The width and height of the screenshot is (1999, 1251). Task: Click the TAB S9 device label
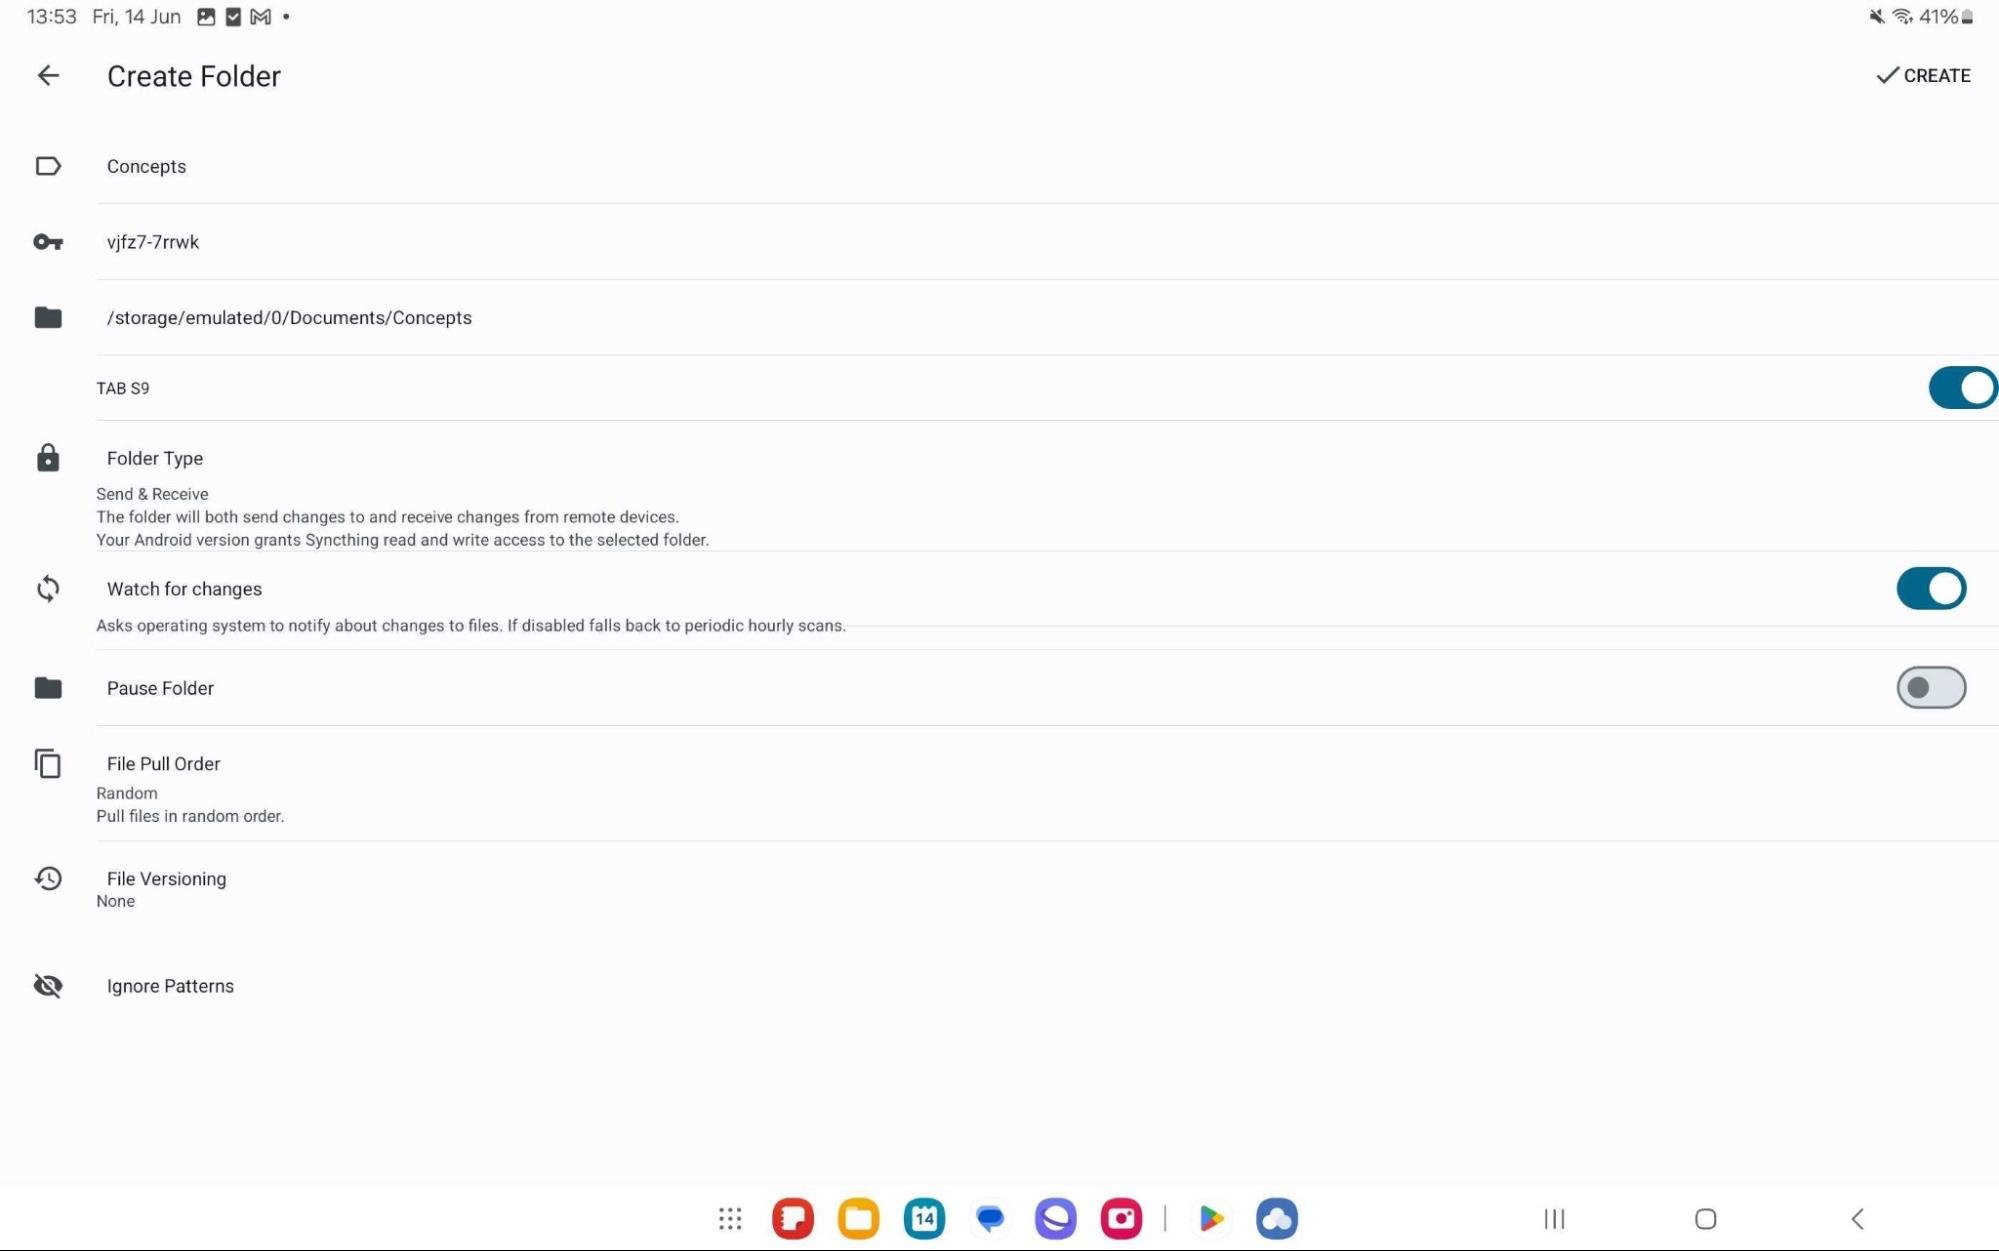click(x=123, y=388)
